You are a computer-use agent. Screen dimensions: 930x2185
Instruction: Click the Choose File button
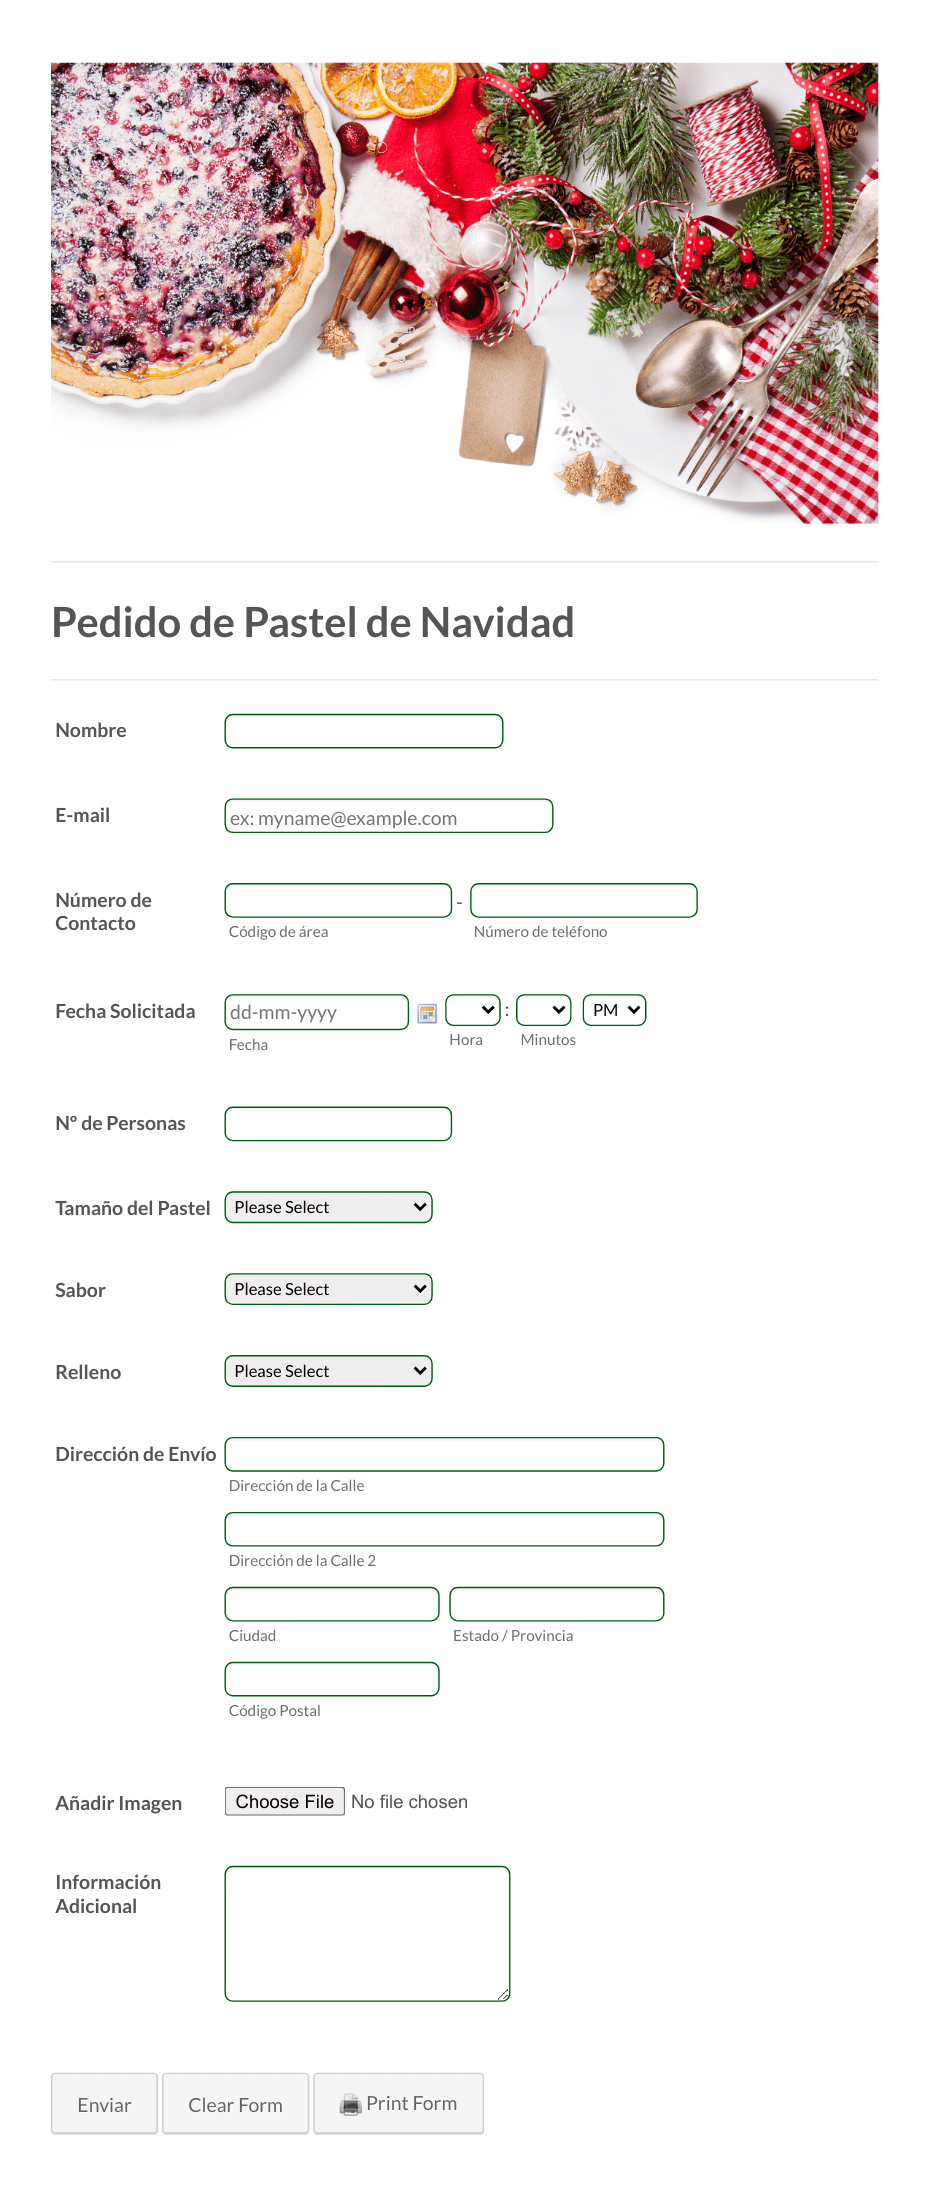285,1801
